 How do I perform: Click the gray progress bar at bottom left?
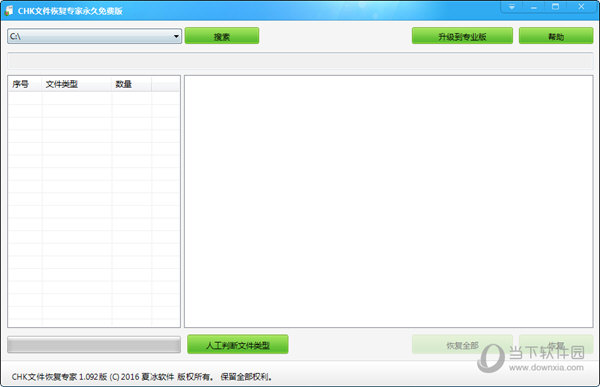[94, 345]
